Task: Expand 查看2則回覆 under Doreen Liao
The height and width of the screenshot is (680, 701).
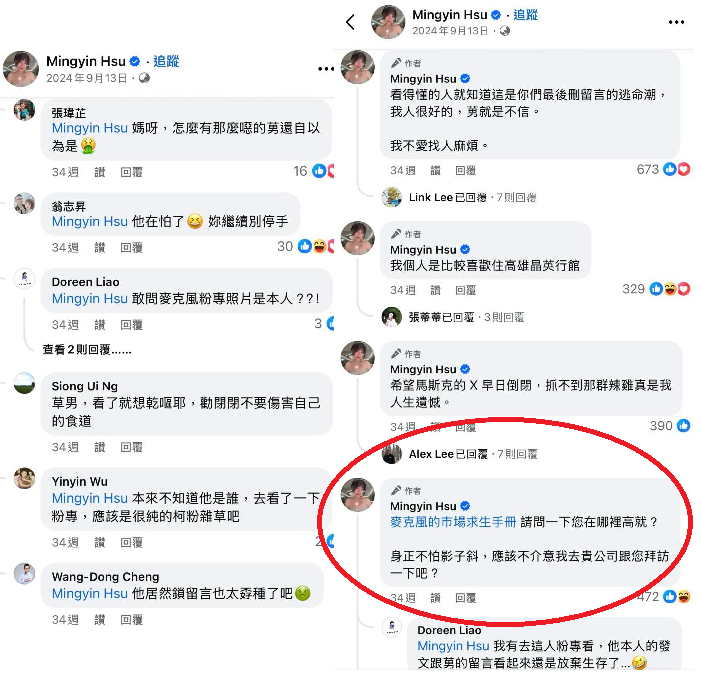Action: coord(87,350)
